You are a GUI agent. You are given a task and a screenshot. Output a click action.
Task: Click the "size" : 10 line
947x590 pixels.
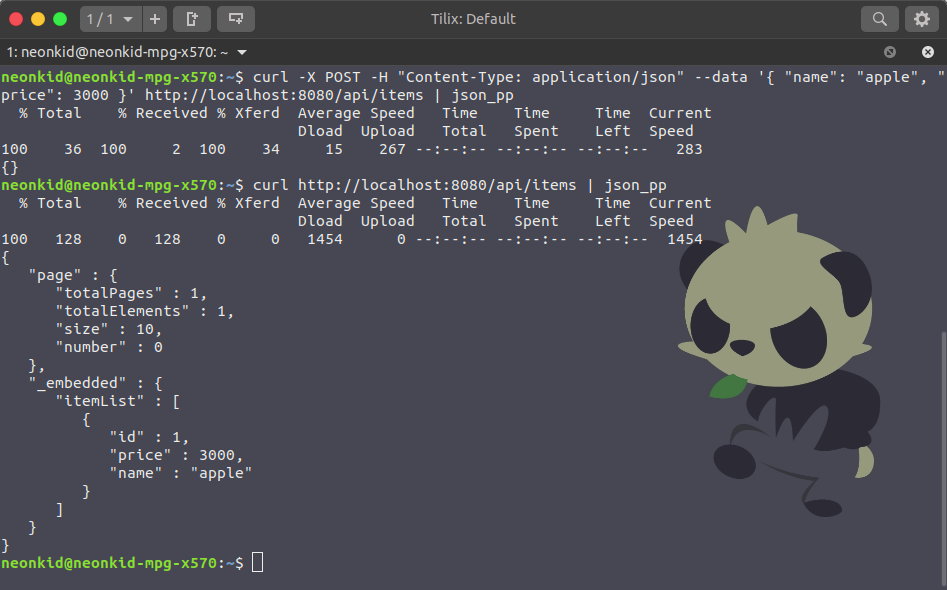coord(109,329)
